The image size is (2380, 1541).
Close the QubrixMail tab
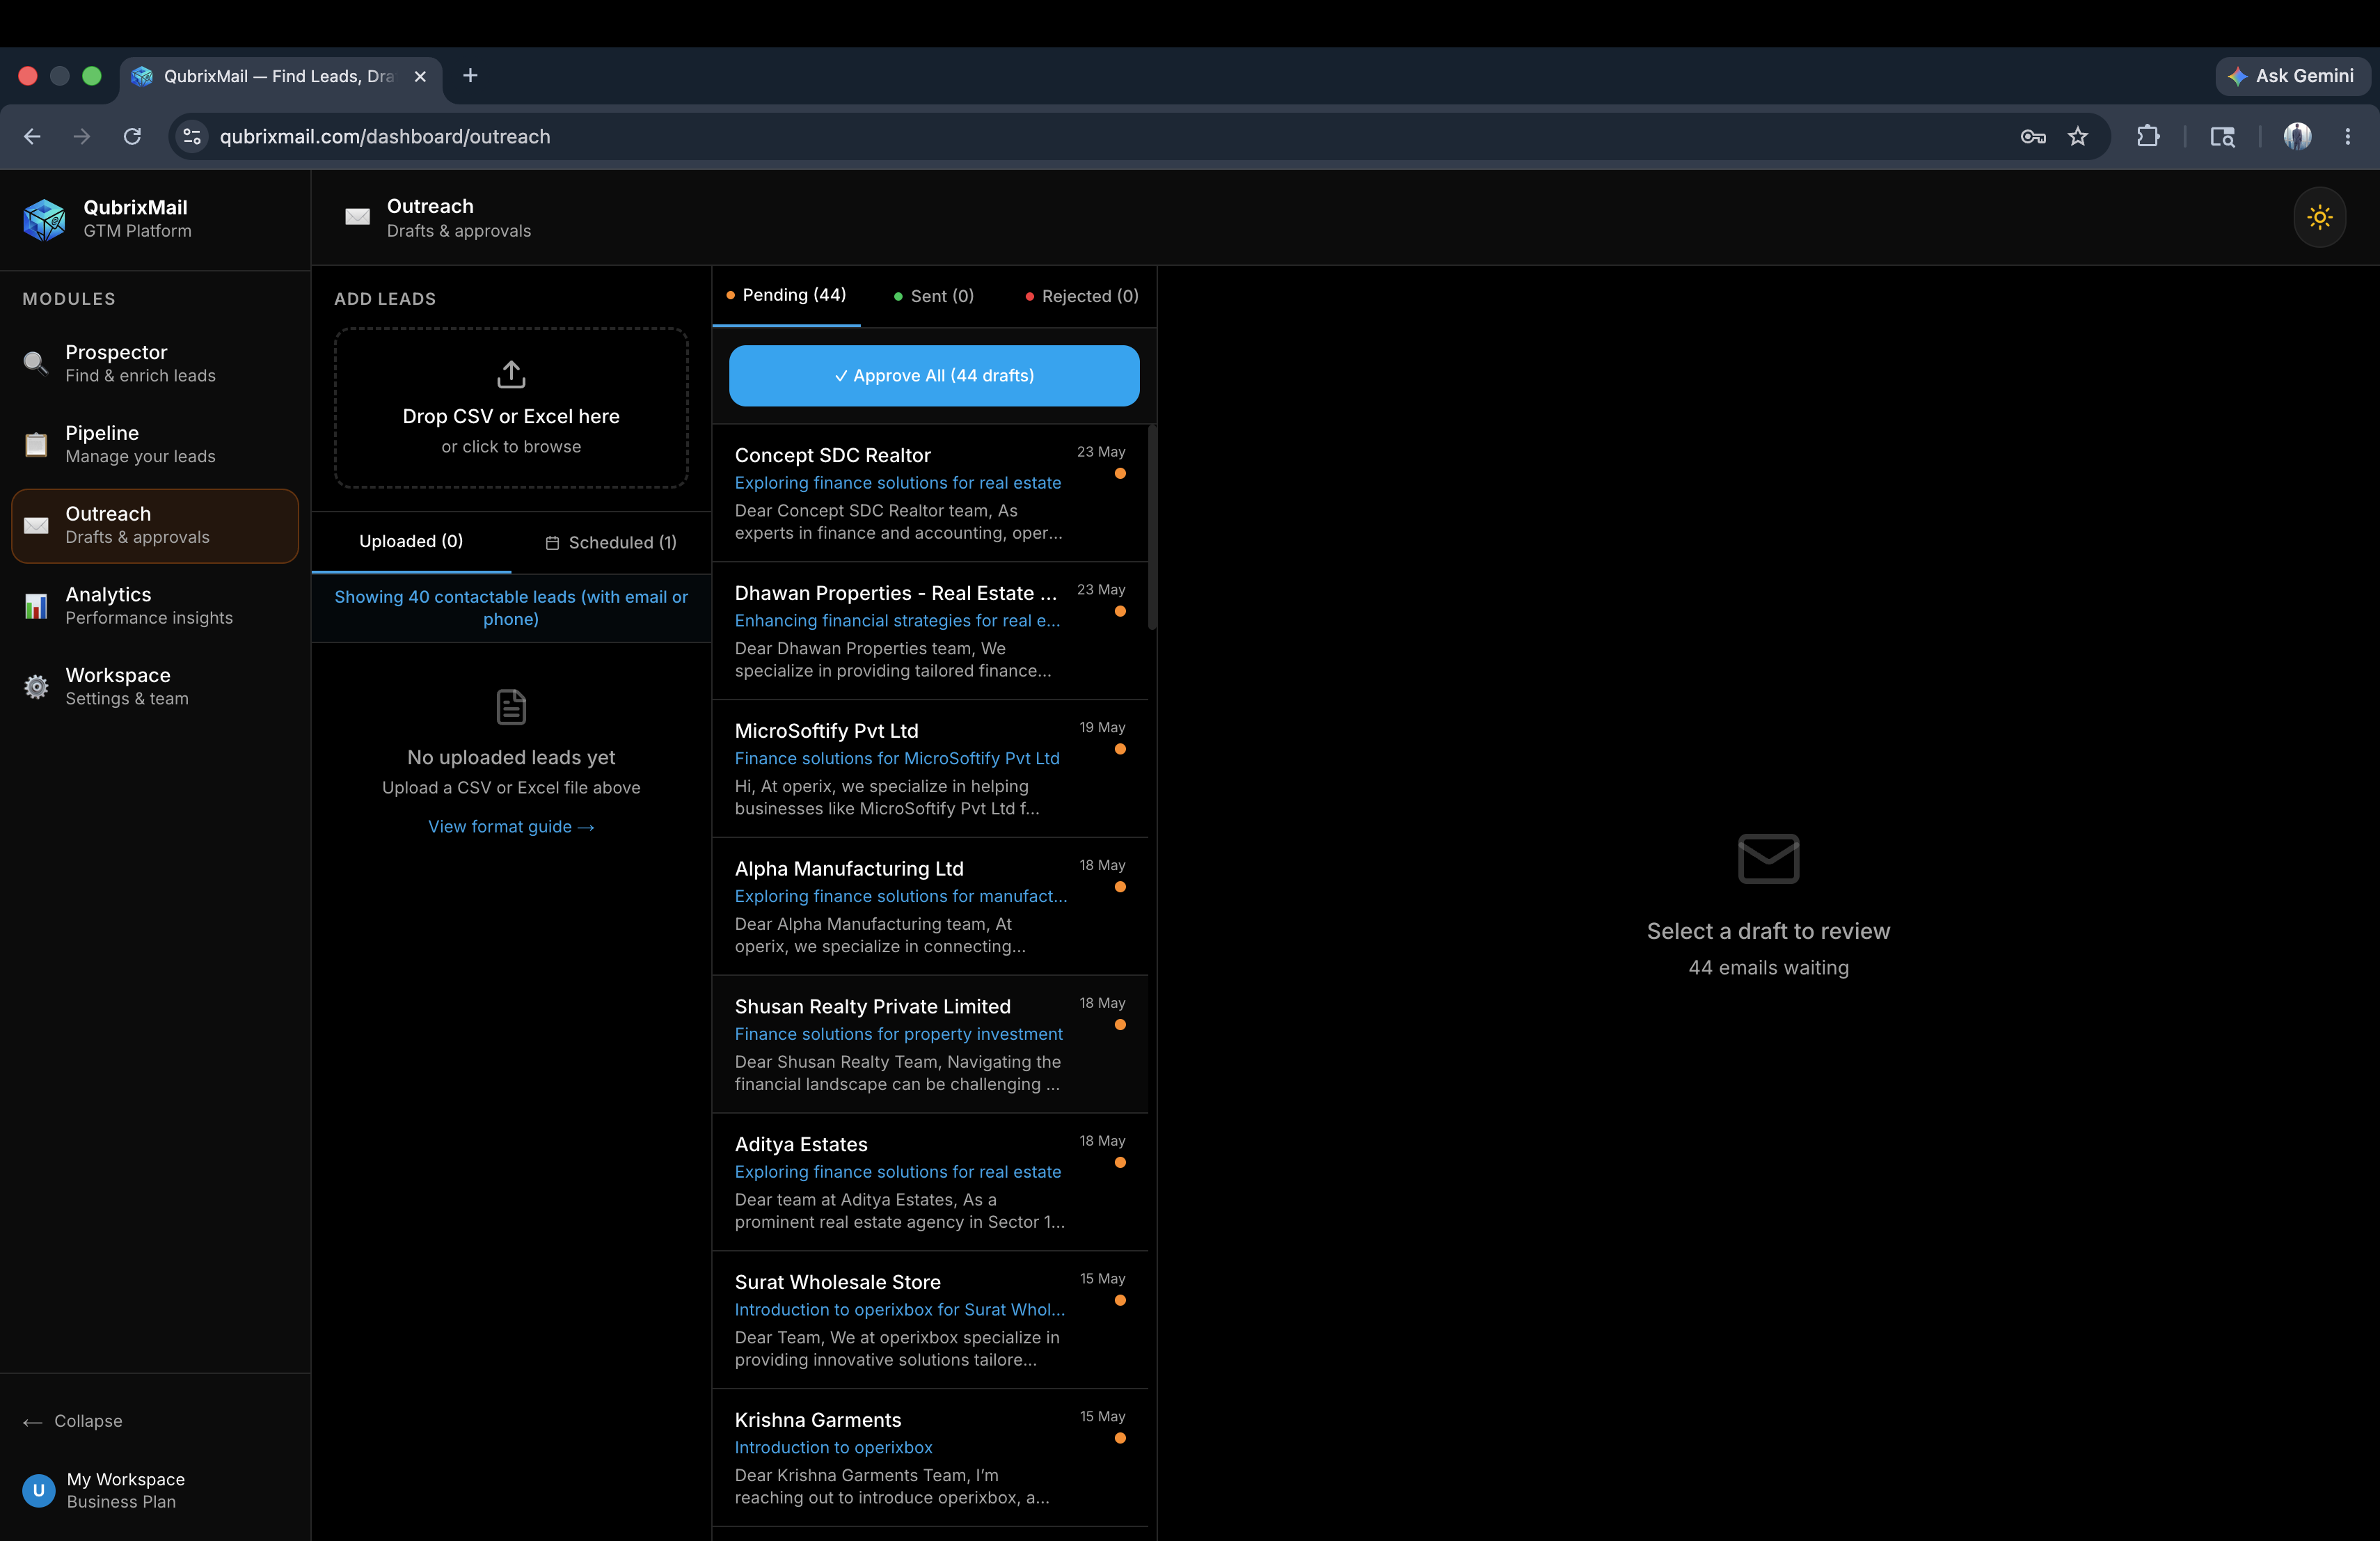click(420, 76)
